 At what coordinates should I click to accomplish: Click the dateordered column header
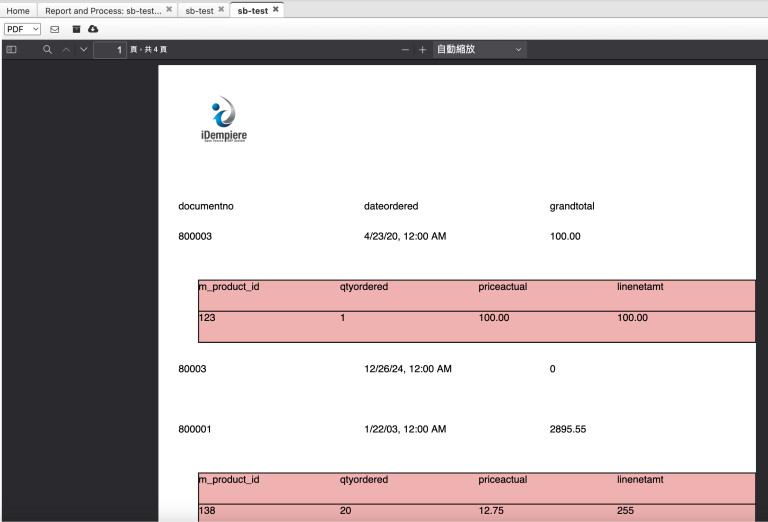(x=391, y=206)
